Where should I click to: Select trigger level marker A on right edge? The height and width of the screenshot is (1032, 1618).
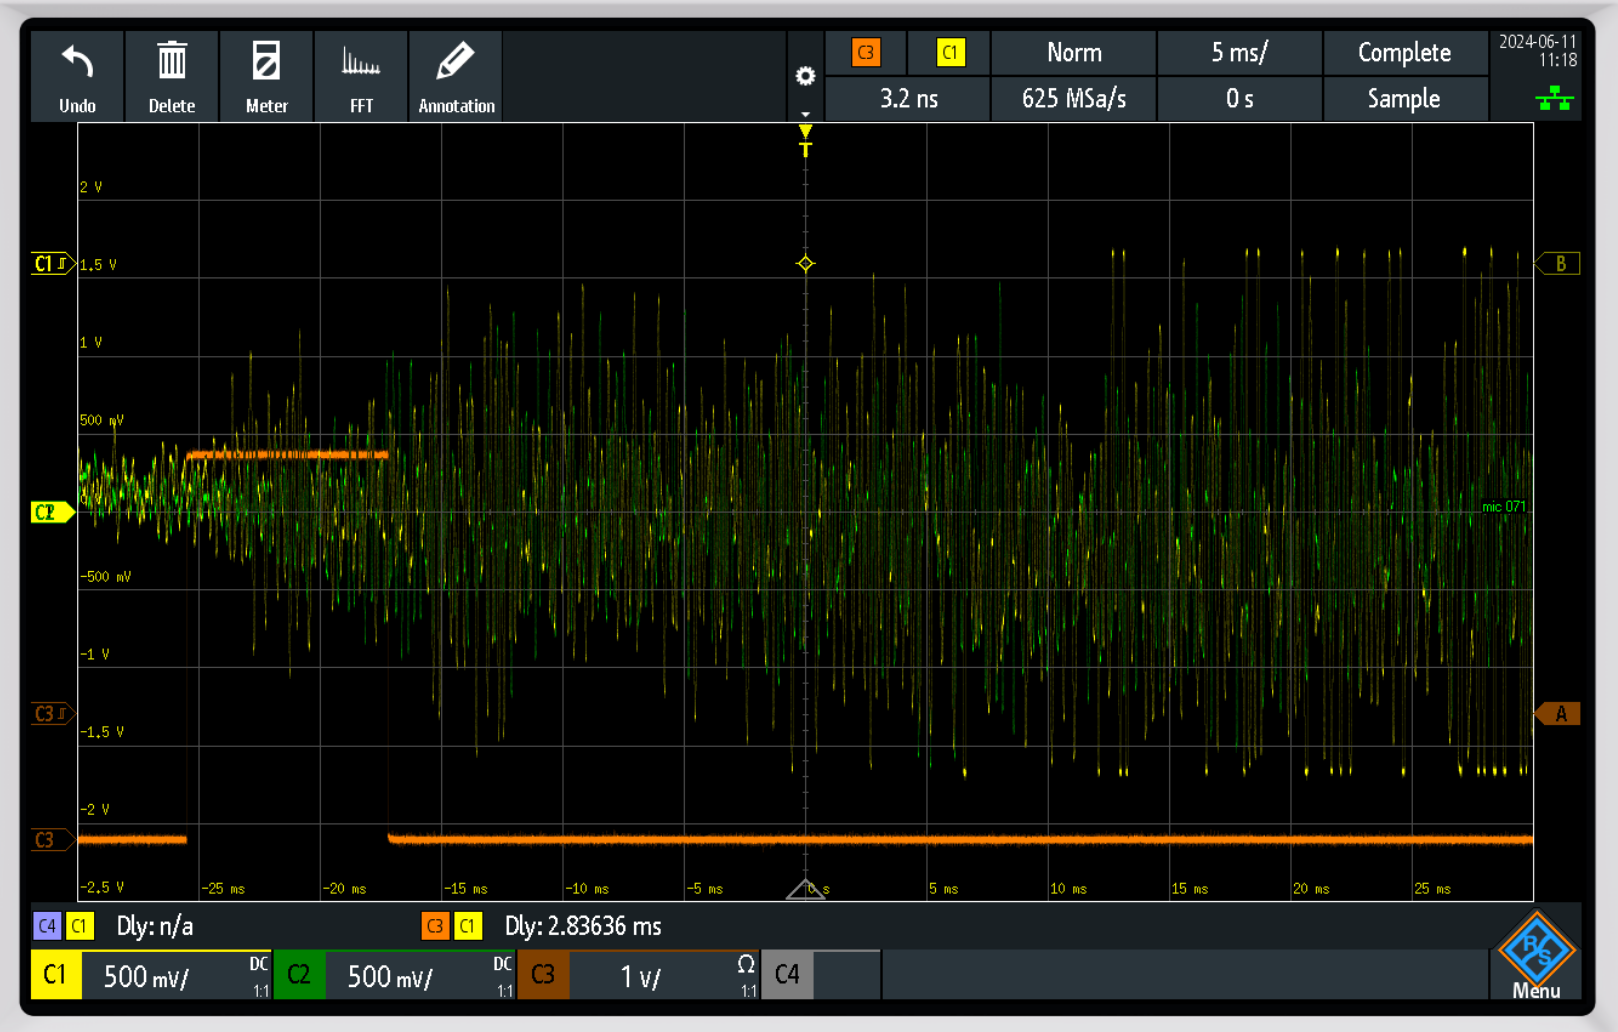tap(1558, 714)
